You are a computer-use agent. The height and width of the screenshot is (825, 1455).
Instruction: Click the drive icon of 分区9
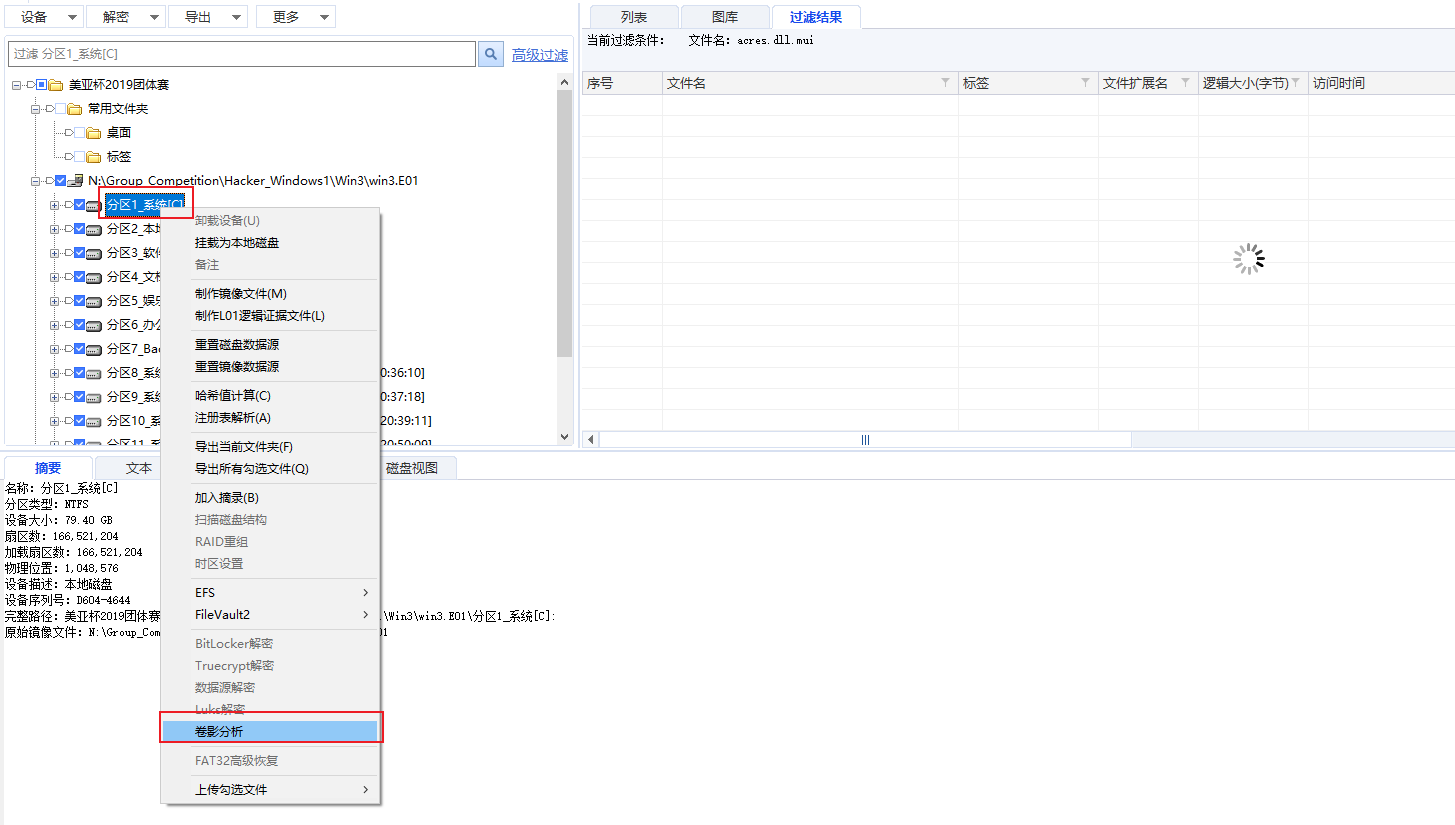click(94, 398)
